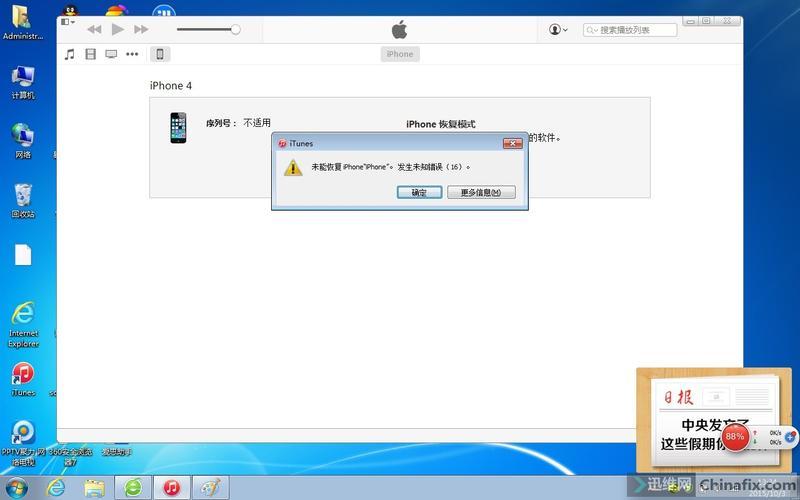The height and width of the screenshot is (500, 800).
Task: Click the 确定 button in iTunes dialog
Action: coord(419,192)
